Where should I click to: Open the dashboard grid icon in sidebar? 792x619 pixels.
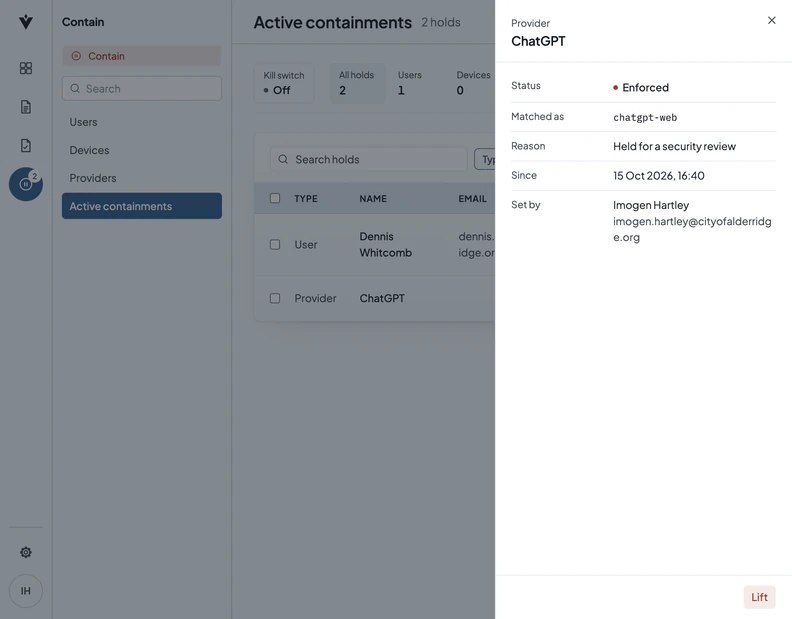(26, 68)
